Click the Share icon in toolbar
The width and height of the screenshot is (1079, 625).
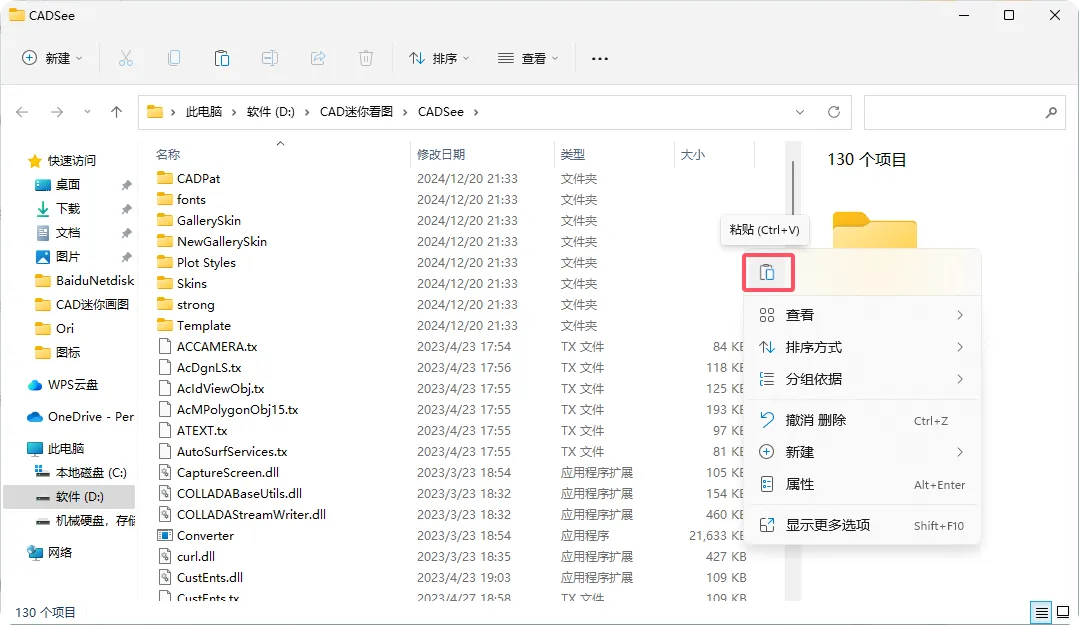coord(318,59)
